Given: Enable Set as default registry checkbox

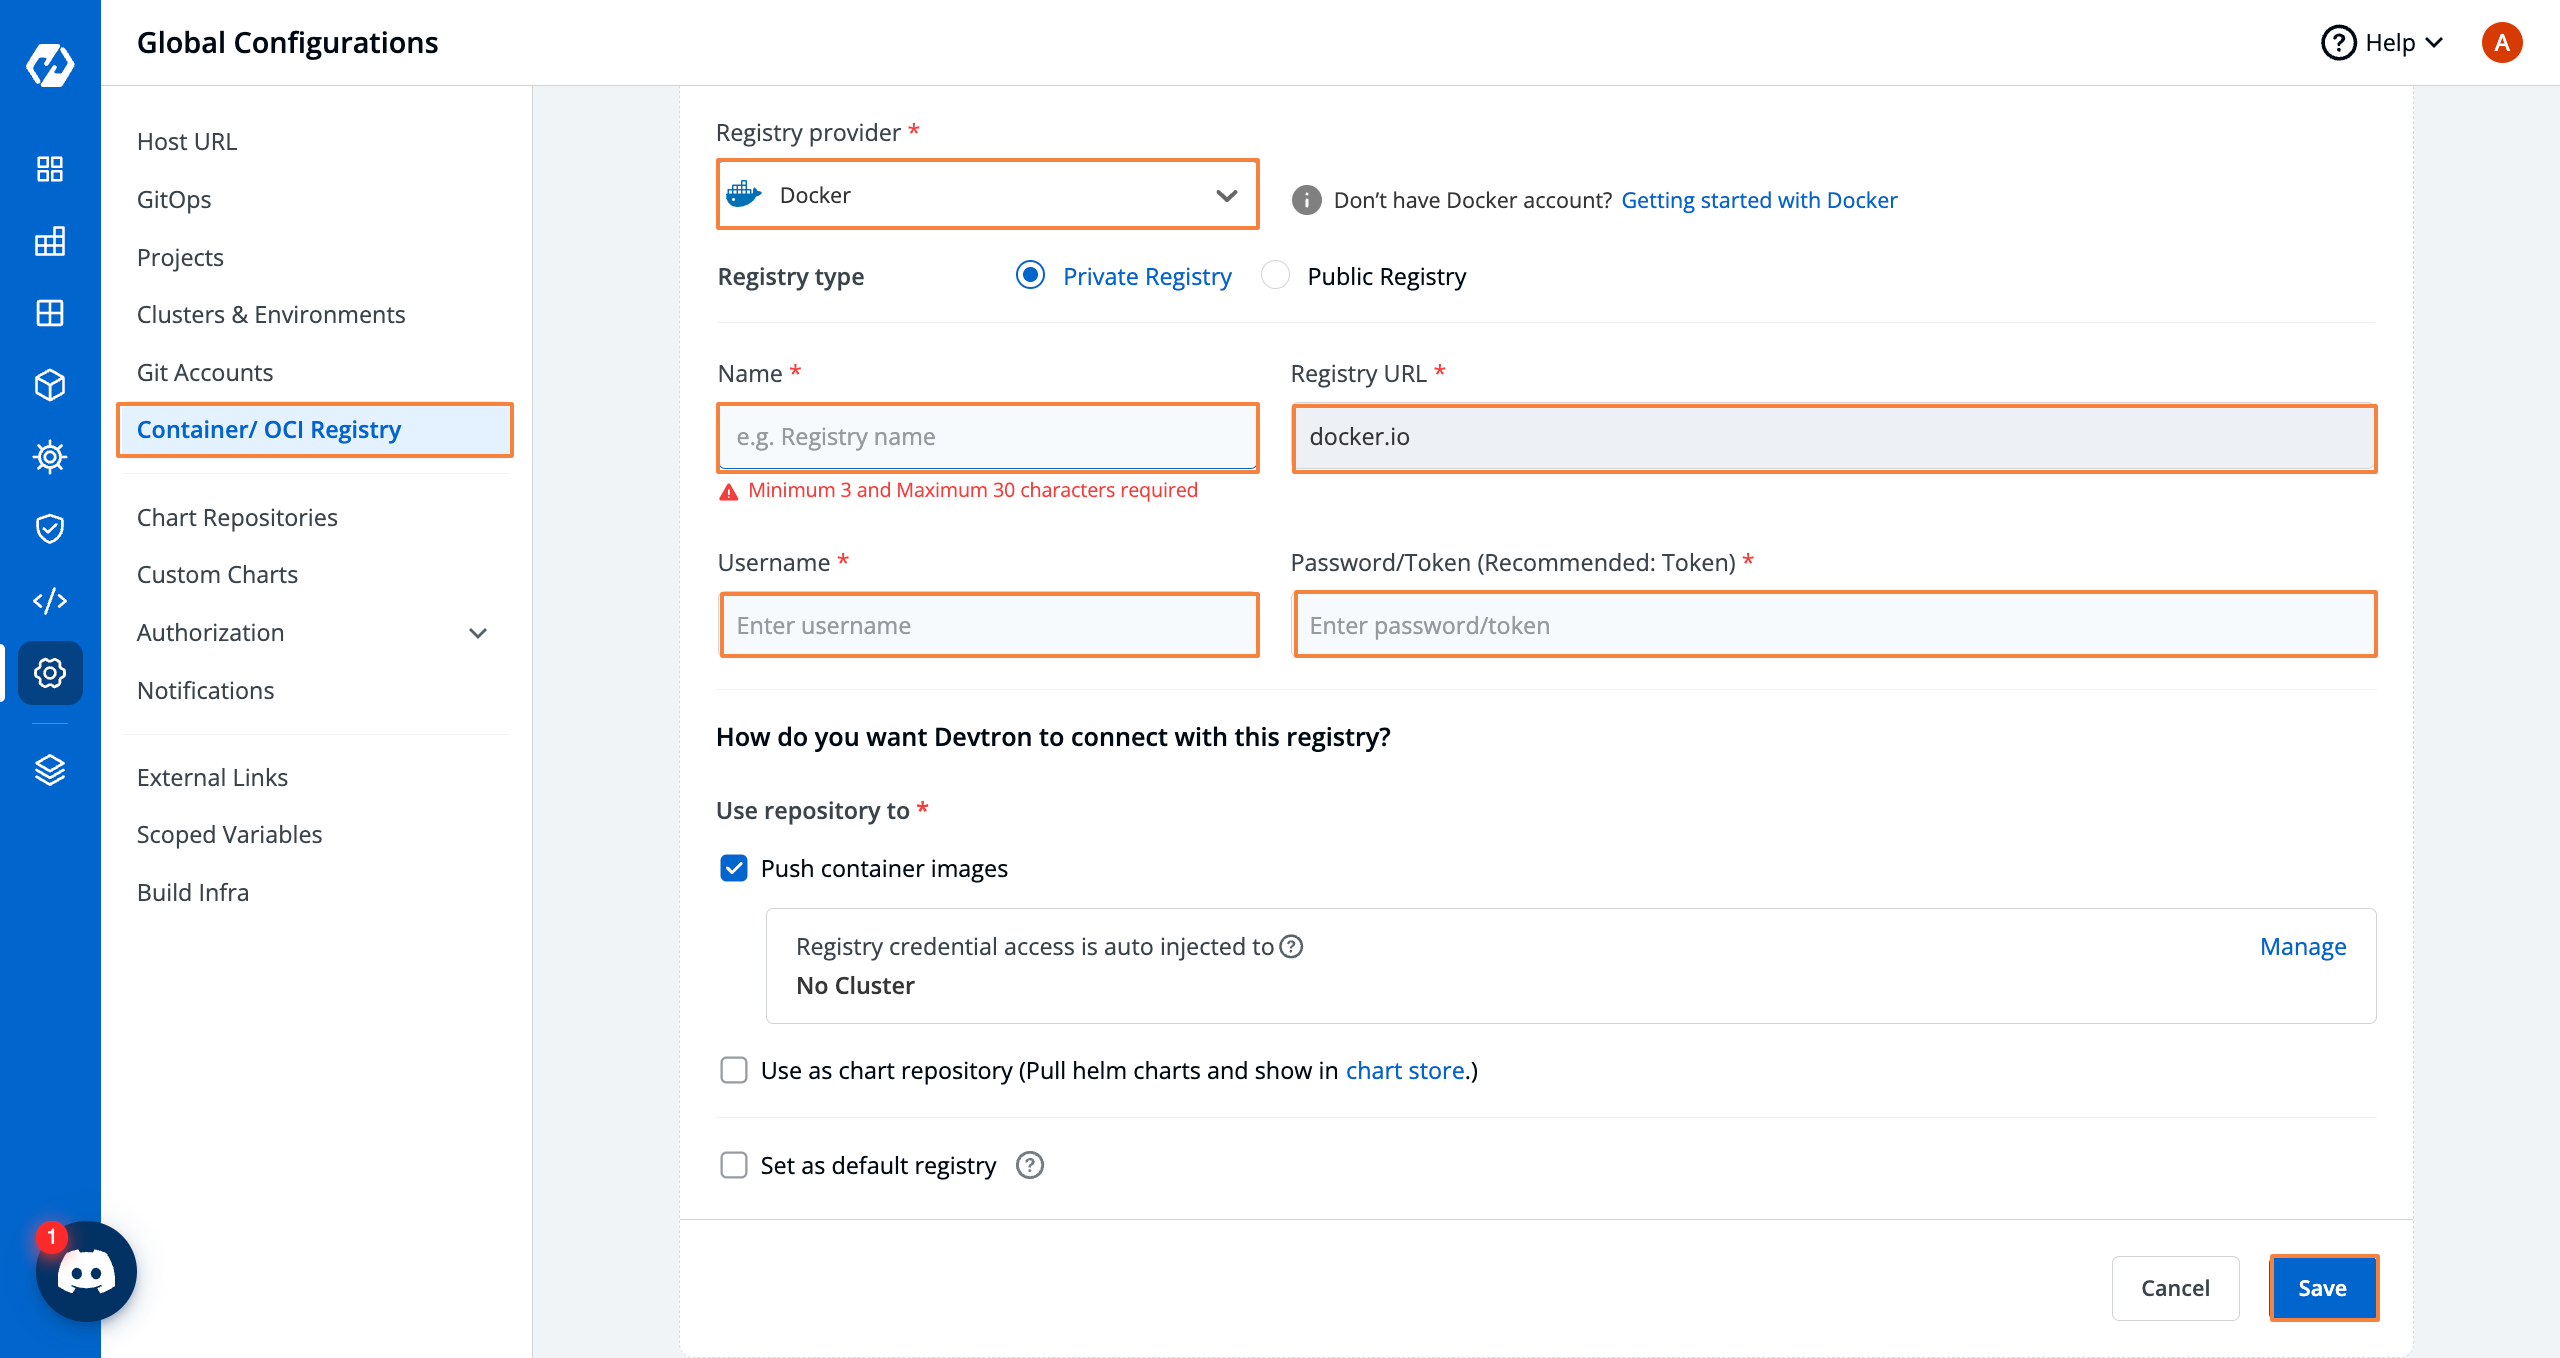Looking at the screenshot, I should [x=734, y=1166].
